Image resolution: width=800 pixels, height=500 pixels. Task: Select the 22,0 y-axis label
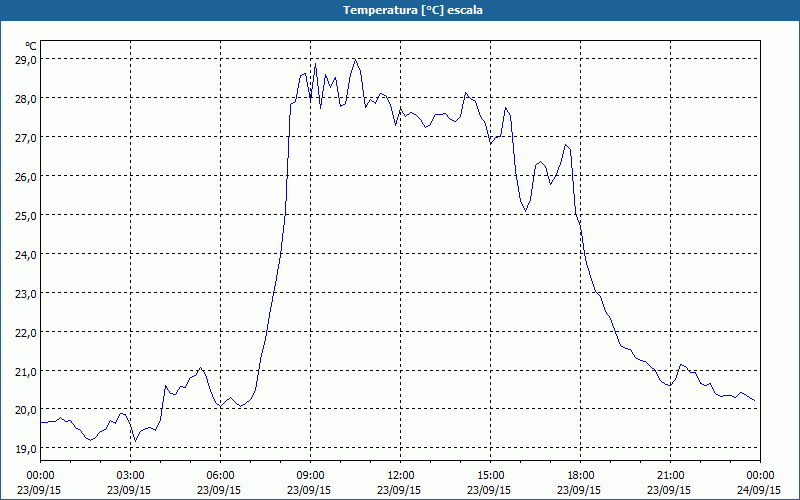click(27, 332)
